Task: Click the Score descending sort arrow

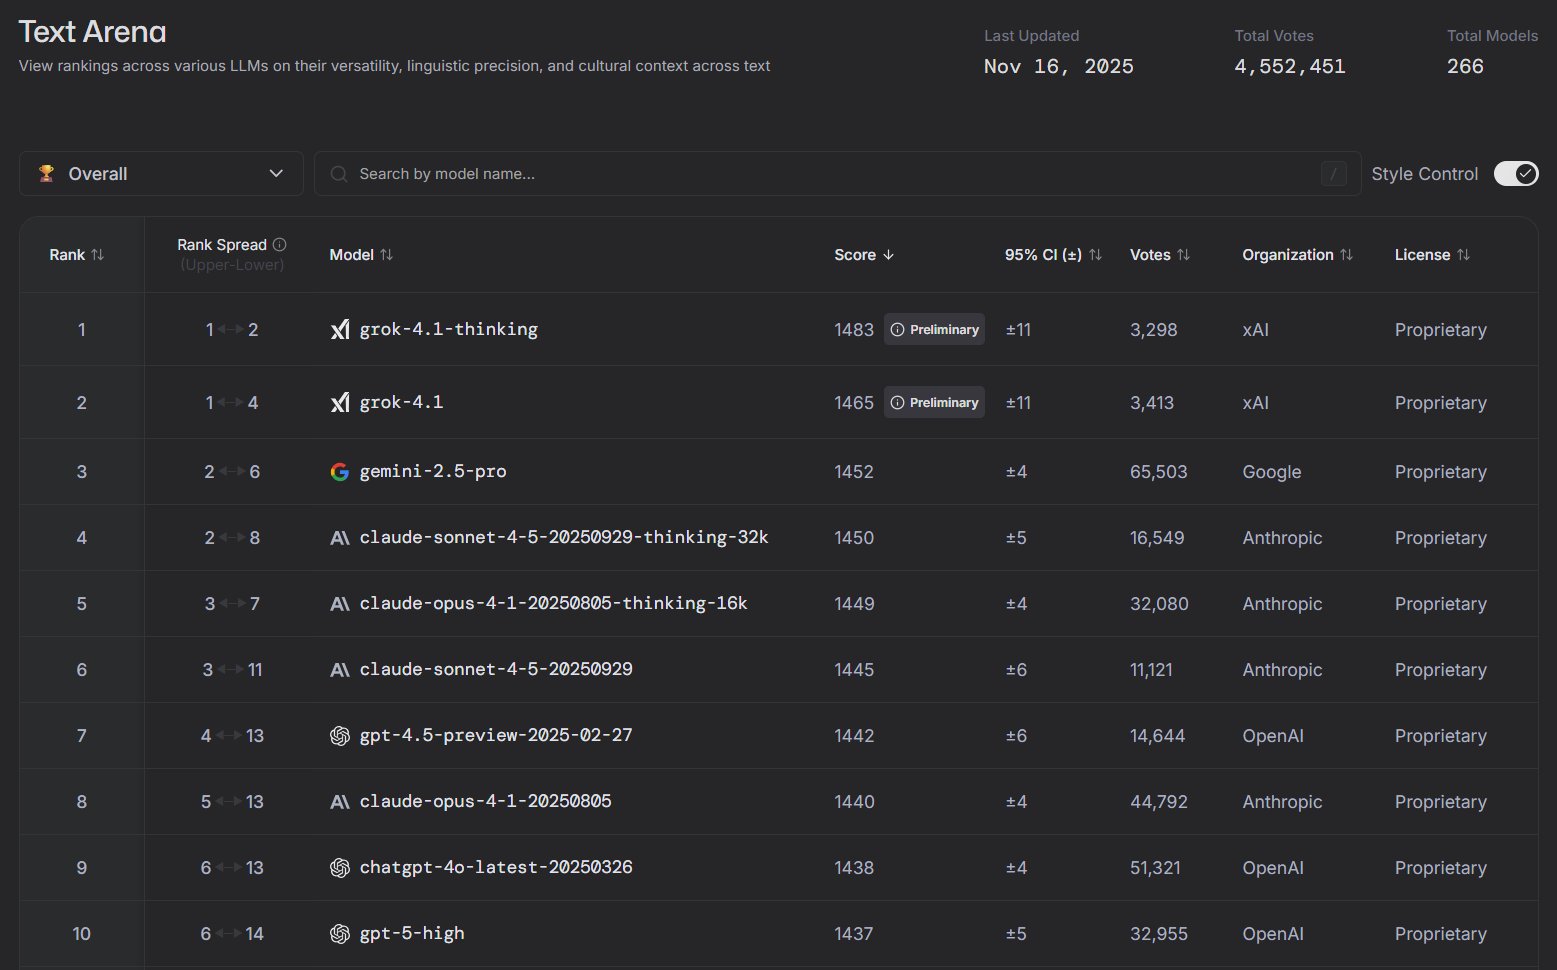Action: [x=888, y=255]
